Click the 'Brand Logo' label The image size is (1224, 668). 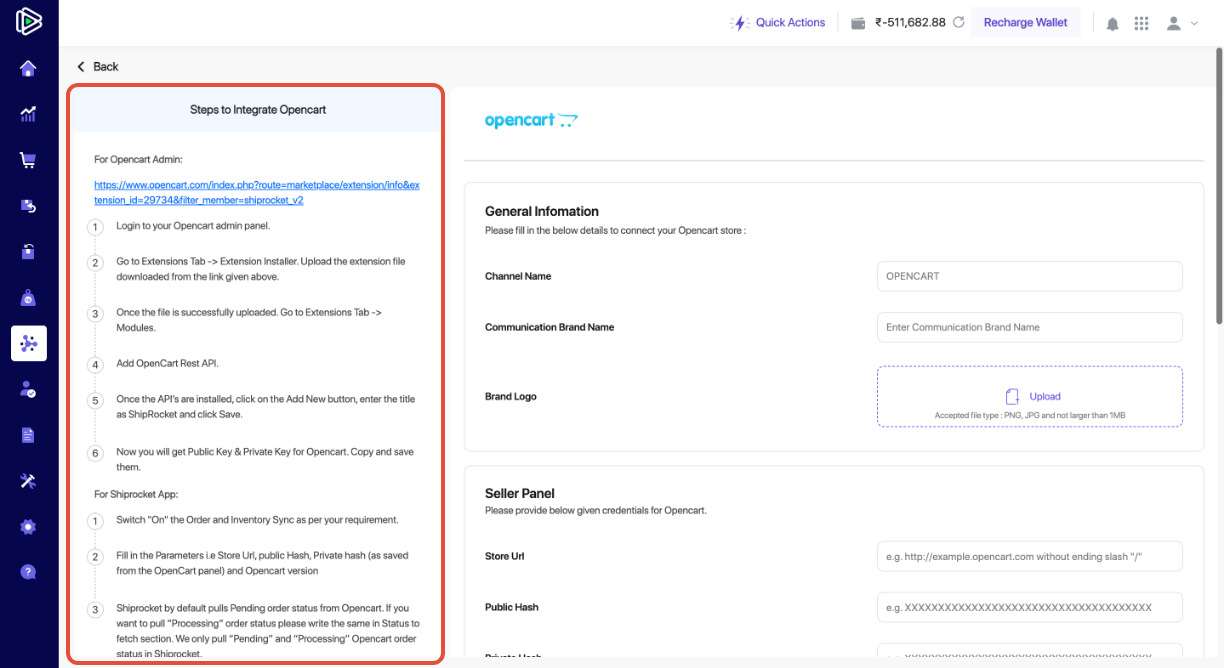[x=511, y=396]
